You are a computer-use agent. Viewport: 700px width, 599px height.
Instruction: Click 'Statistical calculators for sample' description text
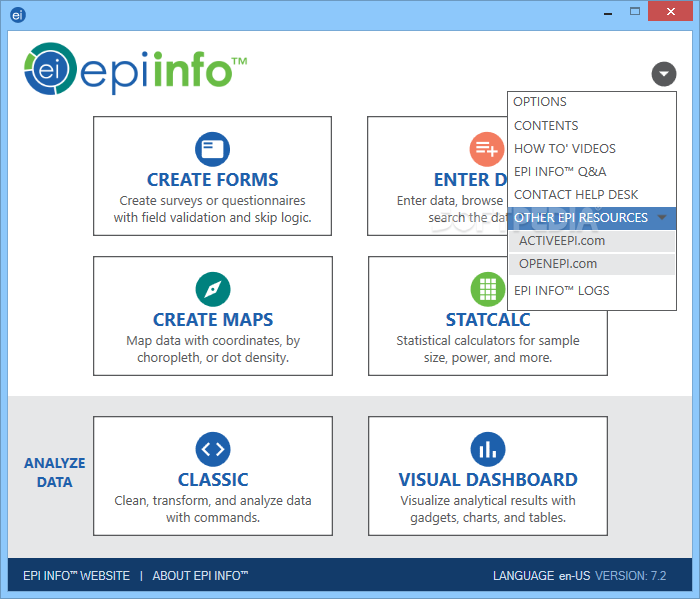[488, 341]
